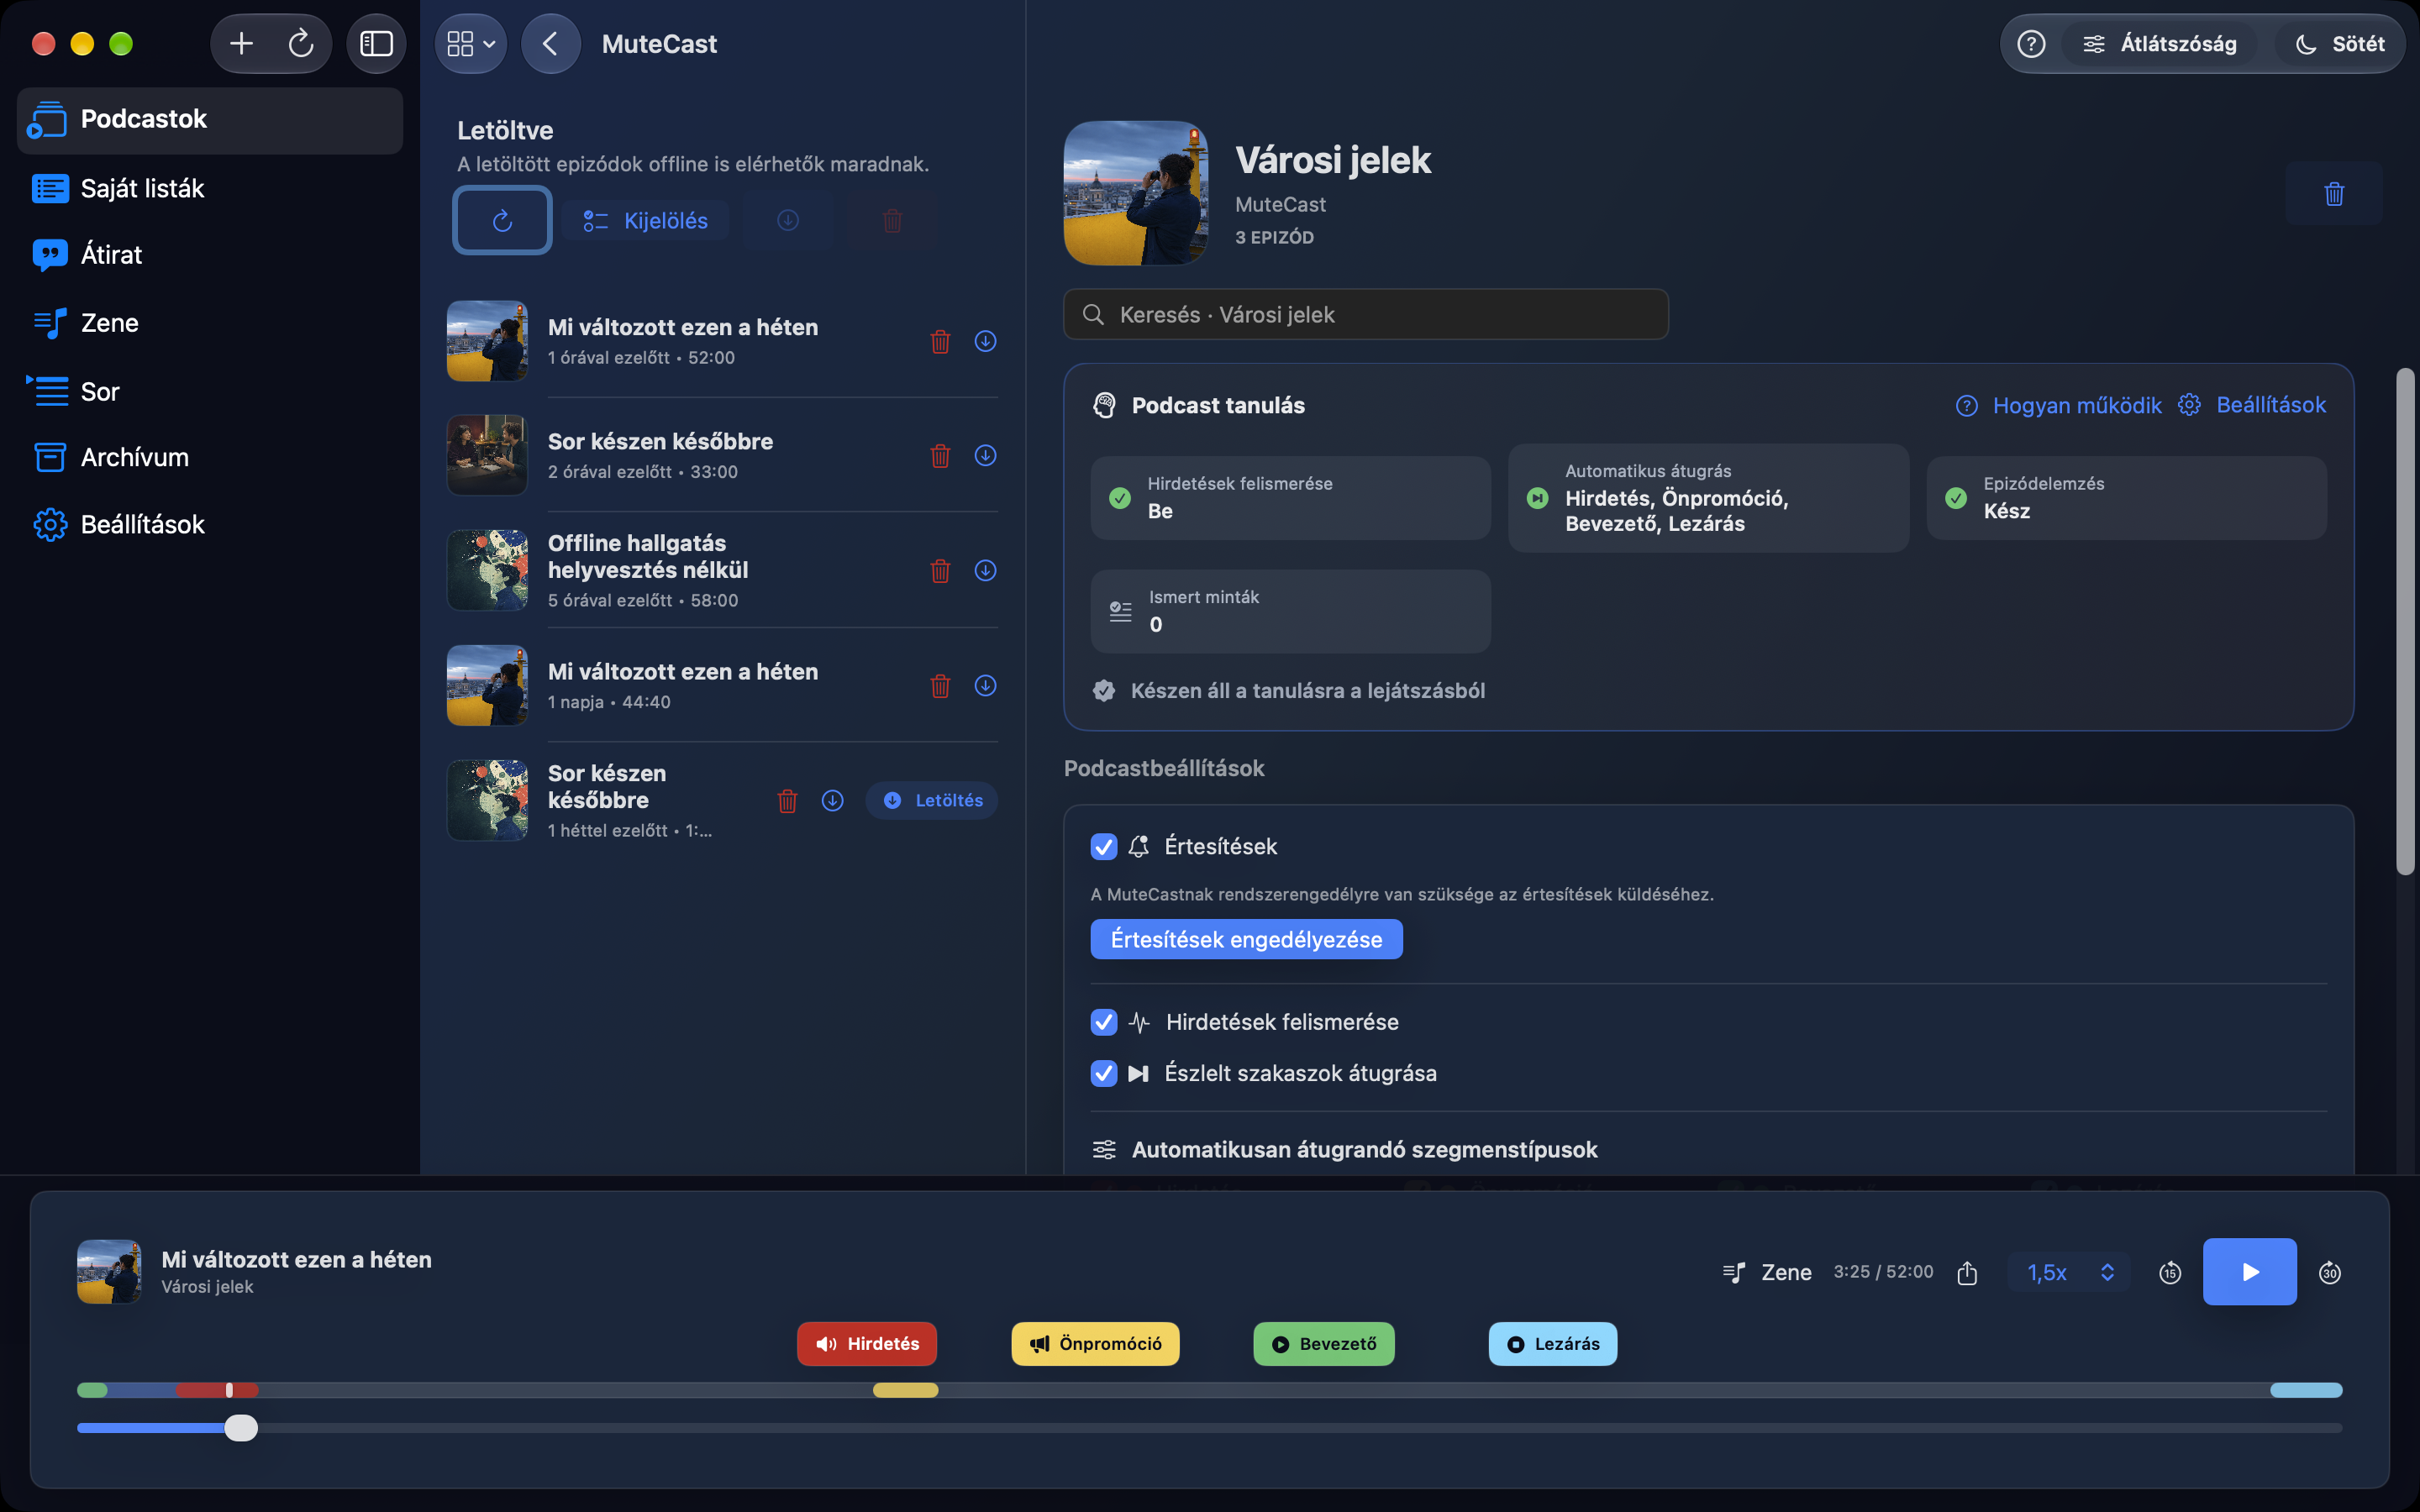
Task: Delete Offline hallgatás helyvesztés nélkül episode
Action: click(x=940, y=571)
